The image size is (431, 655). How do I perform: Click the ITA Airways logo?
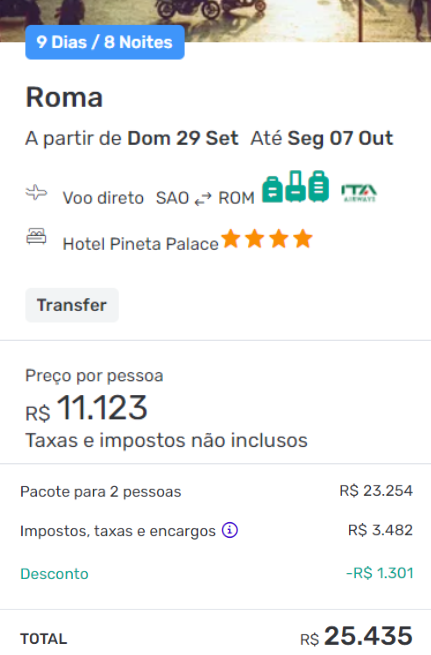pos(359,193)
